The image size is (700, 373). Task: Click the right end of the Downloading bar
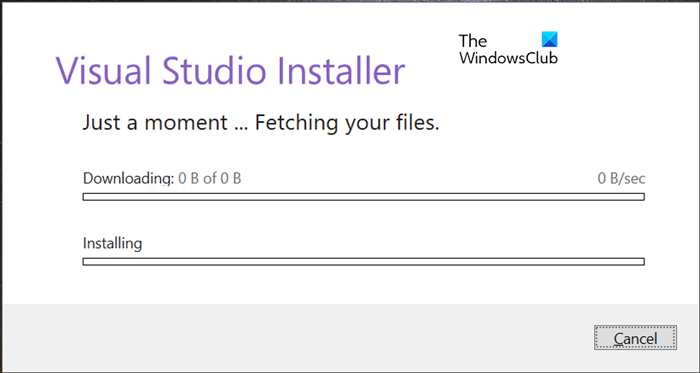[641, 197]
